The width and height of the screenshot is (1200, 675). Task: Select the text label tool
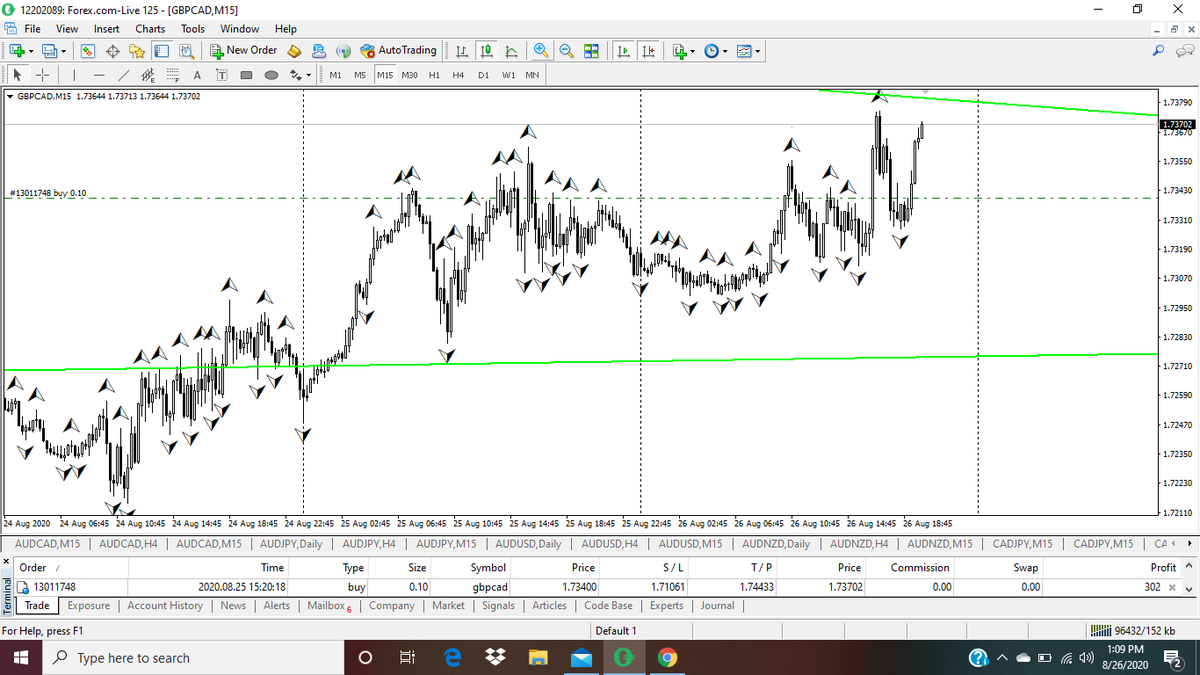(x=222, y=75)
